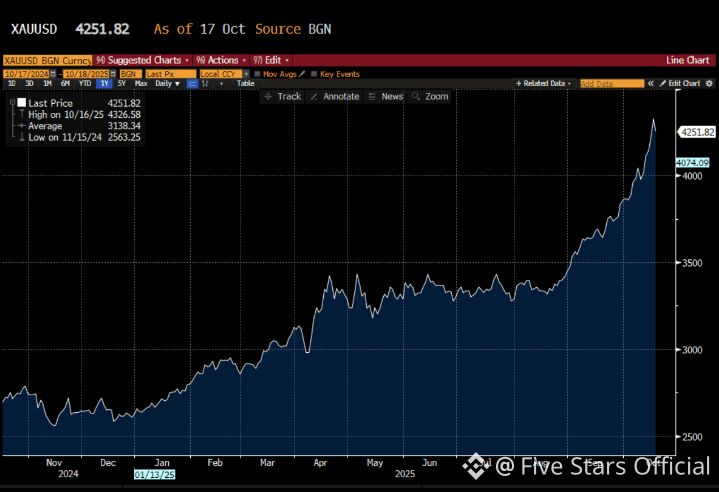This screenshot has height=492, width=719.
Task: Click the start date field 10/17/2024
Action: pyautogui.click(x=26, y=74)
